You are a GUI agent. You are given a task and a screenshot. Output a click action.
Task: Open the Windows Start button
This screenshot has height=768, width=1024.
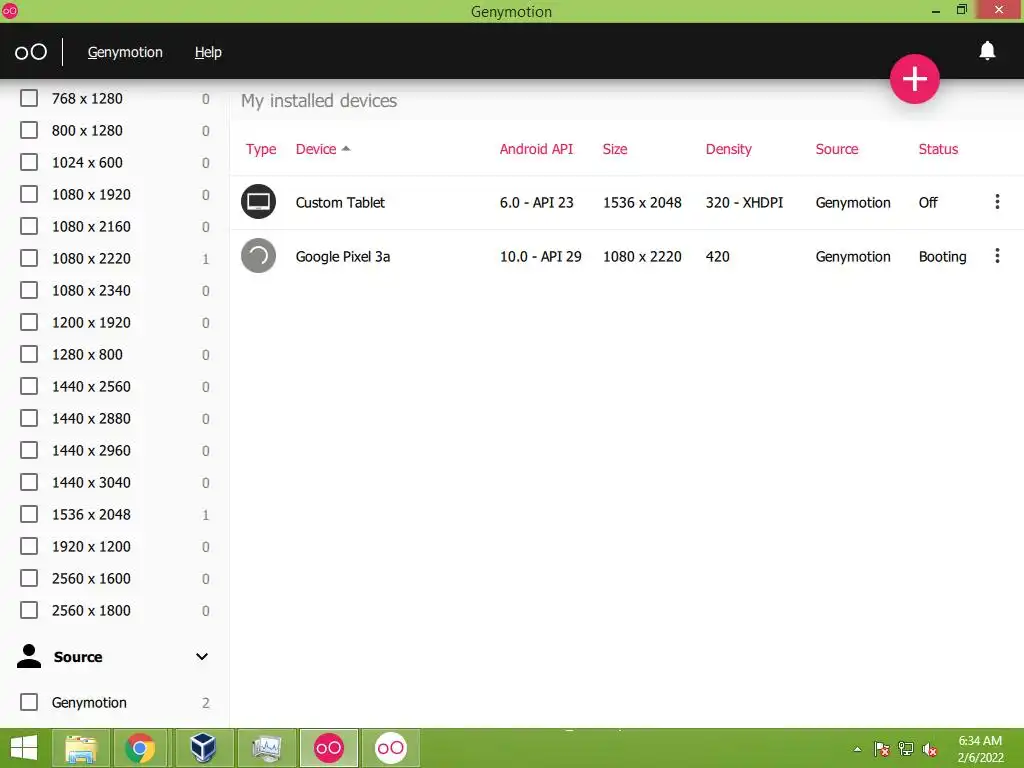point(24,748)
